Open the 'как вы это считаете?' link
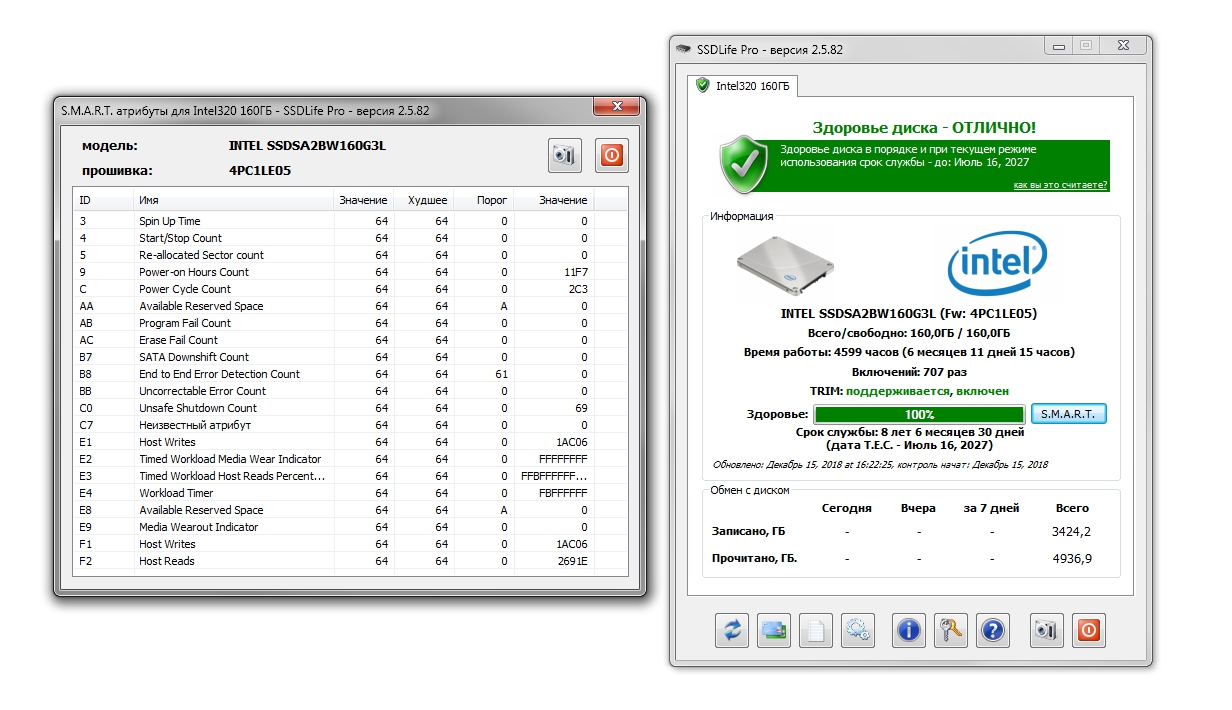 [1060, 185]
